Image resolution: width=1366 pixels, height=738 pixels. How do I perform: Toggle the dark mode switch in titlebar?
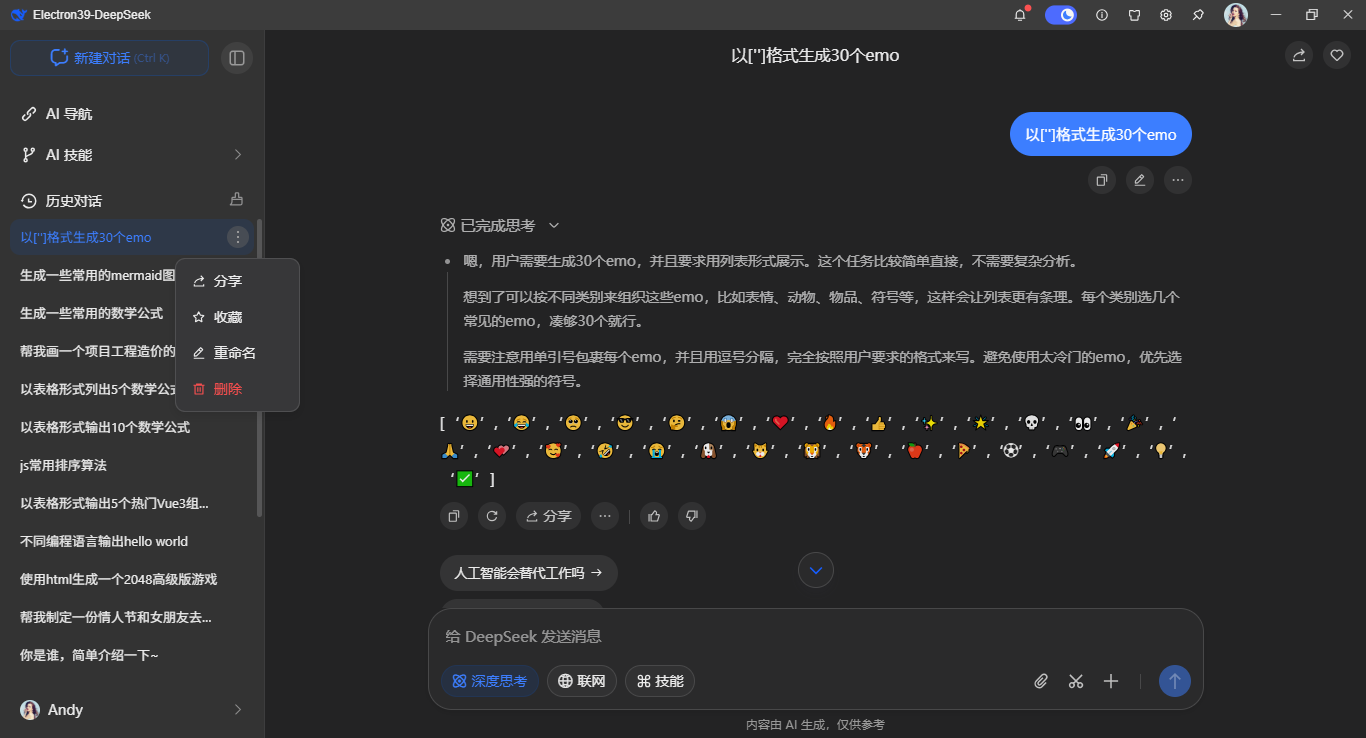(x=1060, y=15)
